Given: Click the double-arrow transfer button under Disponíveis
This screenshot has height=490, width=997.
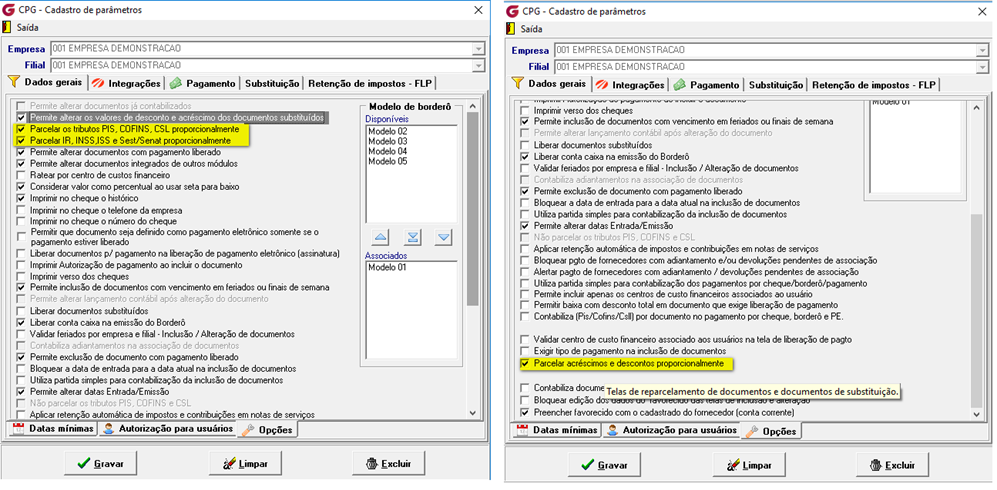Looking at the screenshot, I should 412,237.
